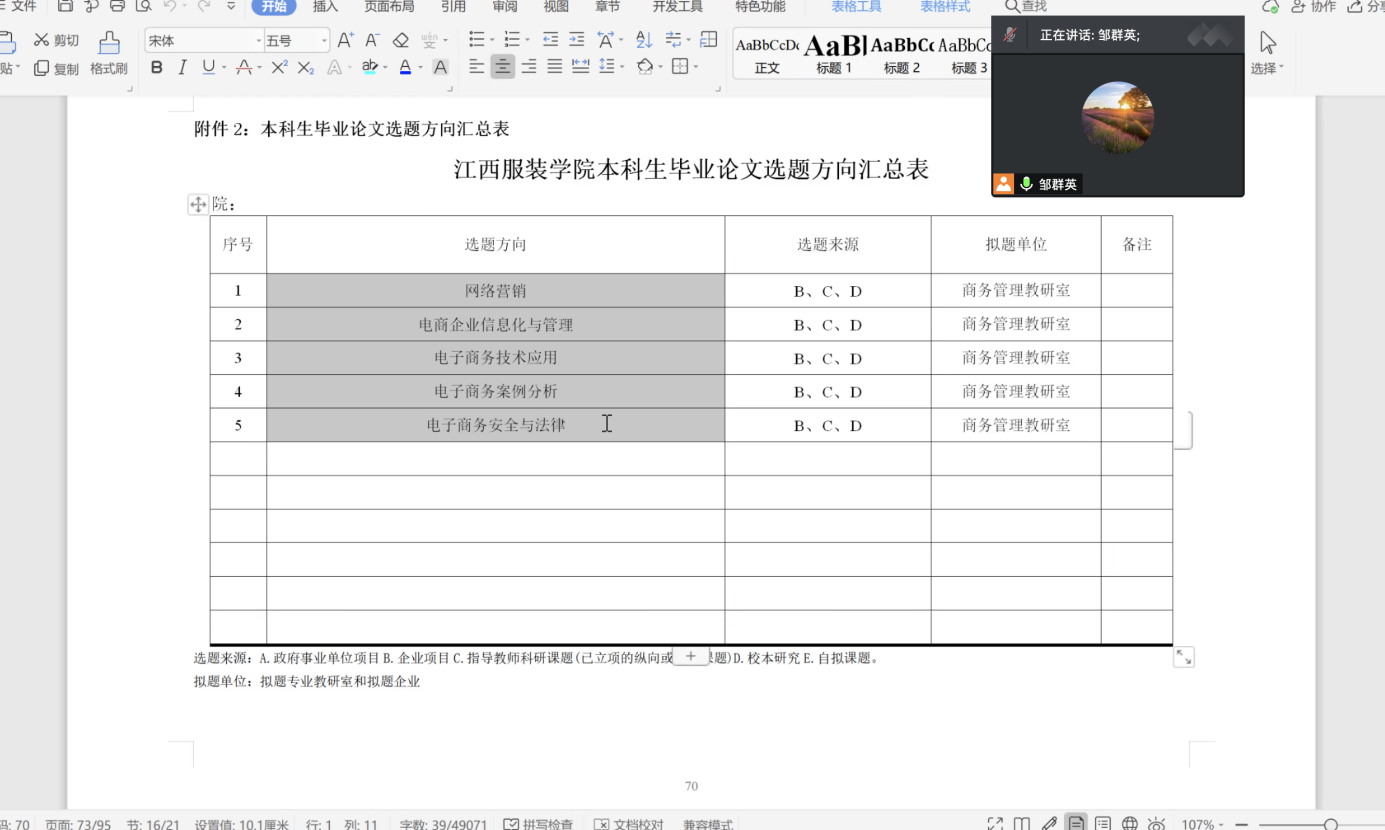Toggle Underline formatting
1385x830 pixels.
tap(208, 67)
